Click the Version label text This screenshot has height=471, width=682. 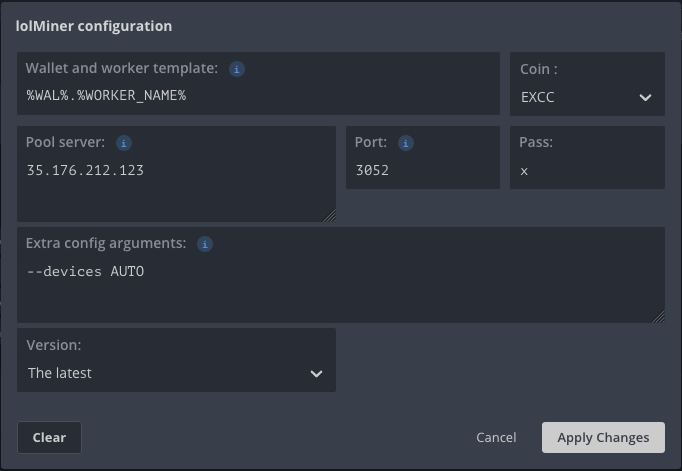(54, 345)
